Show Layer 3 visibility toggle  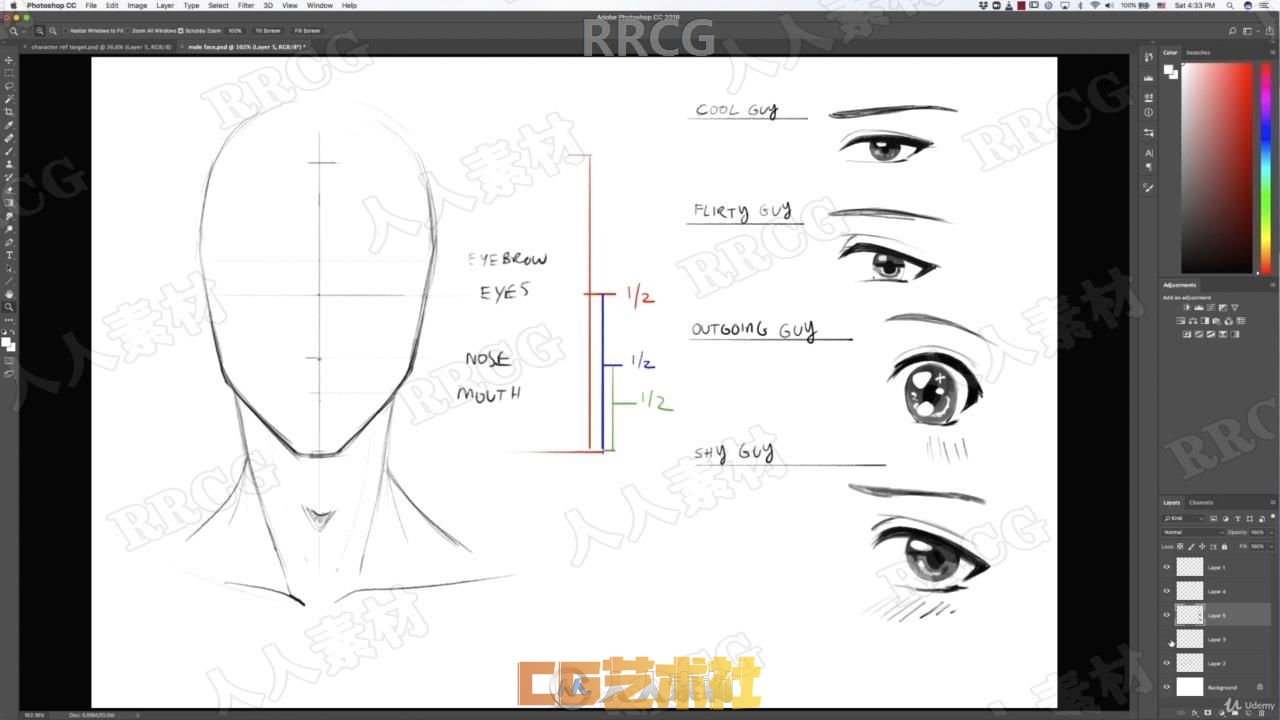pyautogui.click(x=1166, y=639)
